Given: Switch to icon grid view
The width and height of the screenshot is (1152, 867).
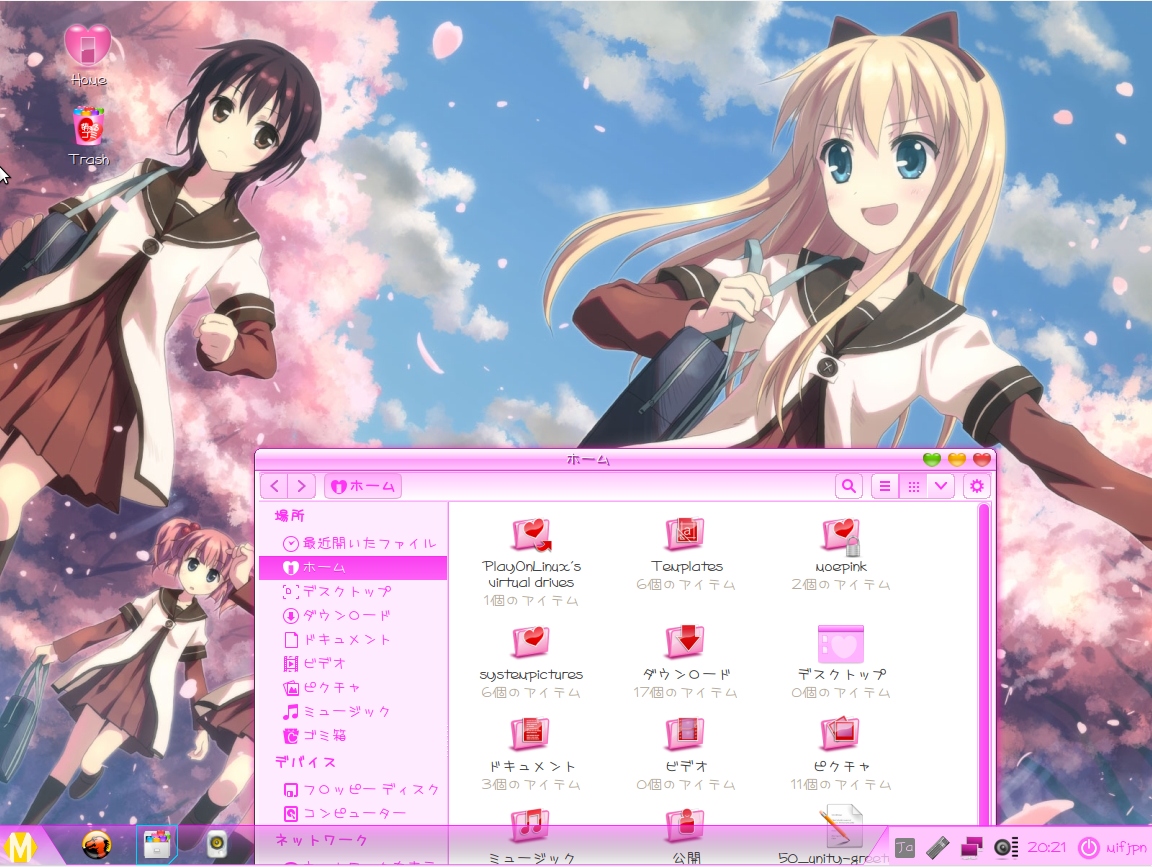Looking at the screenshot, I should [913, 486].
